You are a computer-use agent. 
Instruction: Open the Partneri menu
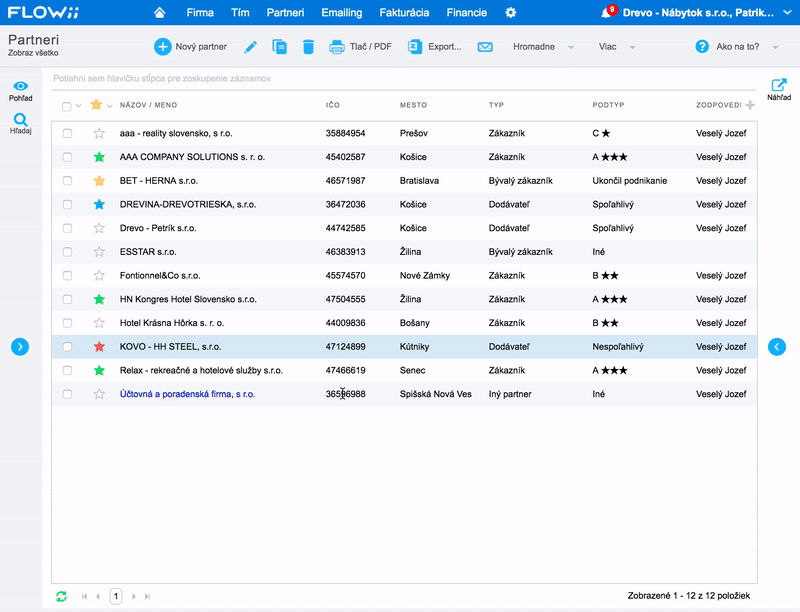(x=285, y=13)
